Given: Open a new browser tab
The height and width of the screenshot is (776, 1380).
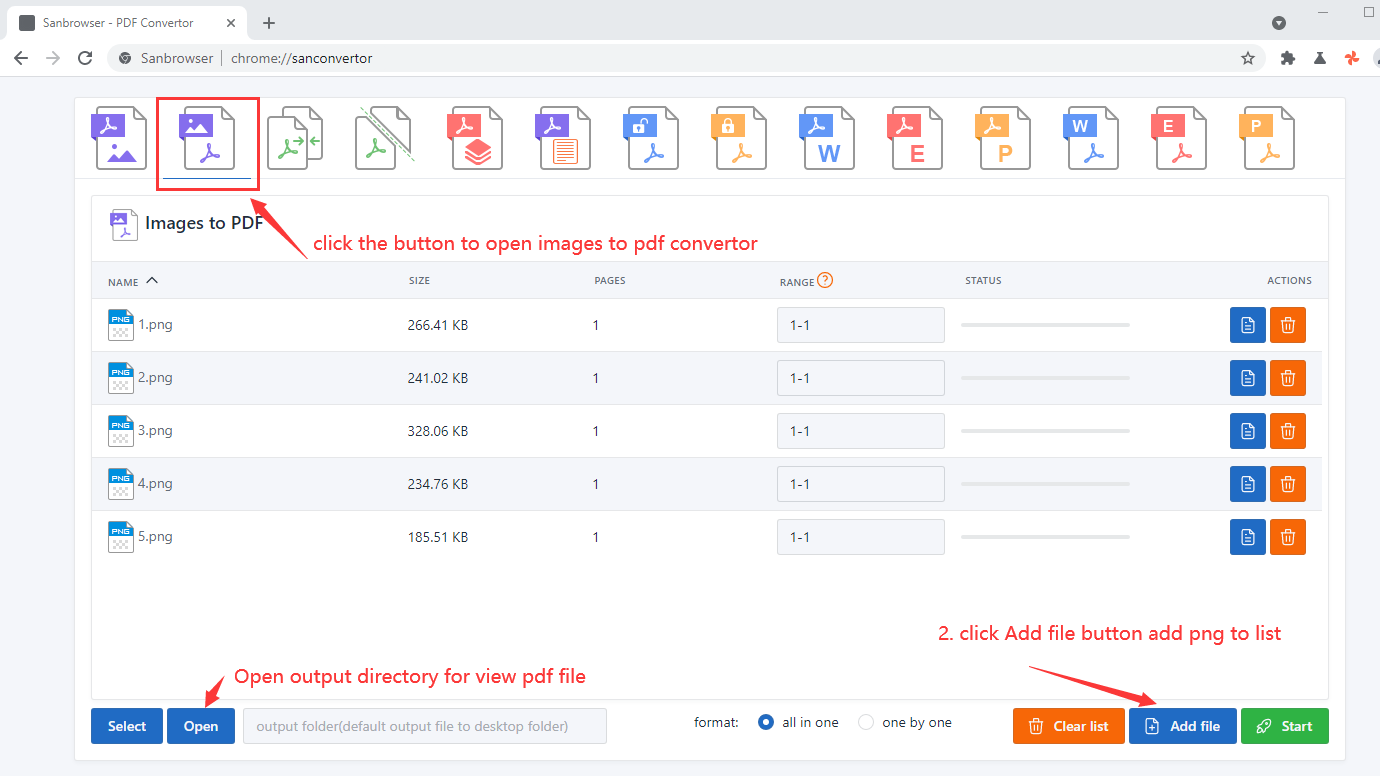Looking at the screenshot, I should [x=268, y=22].
